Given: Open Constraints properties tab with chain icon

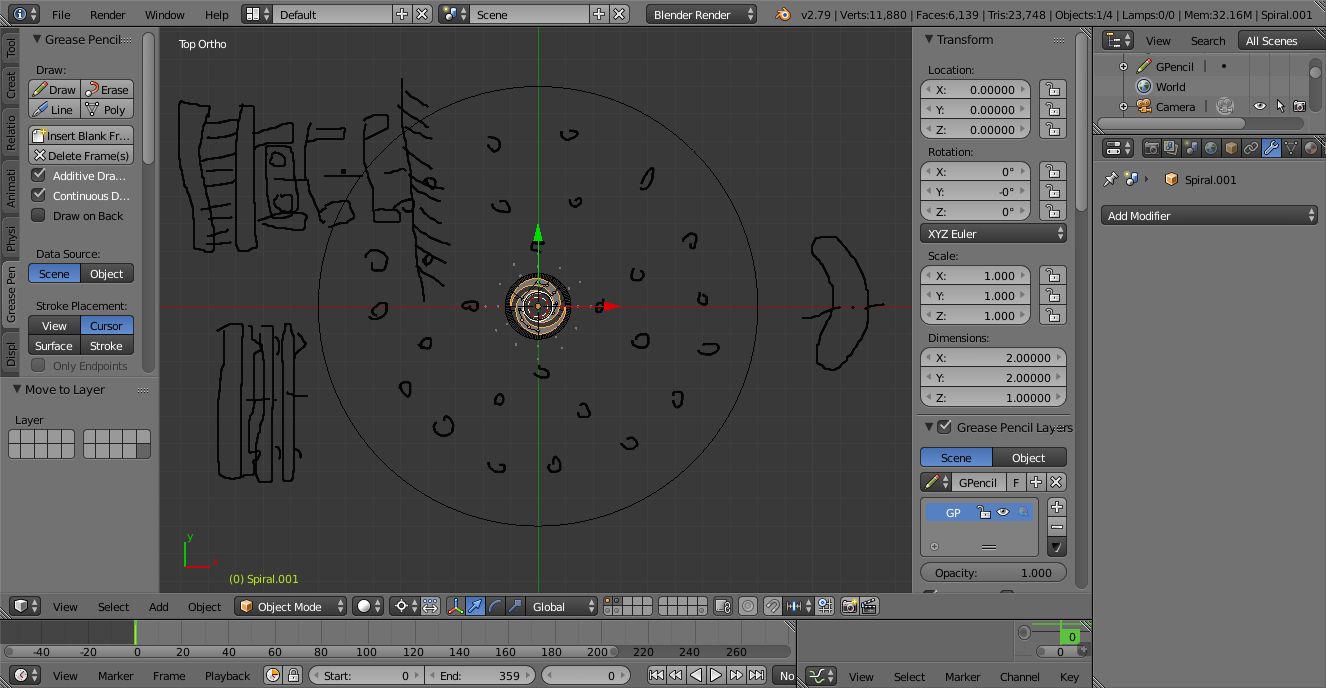Looking at the screenshot, I should [x=1252, y=148].
